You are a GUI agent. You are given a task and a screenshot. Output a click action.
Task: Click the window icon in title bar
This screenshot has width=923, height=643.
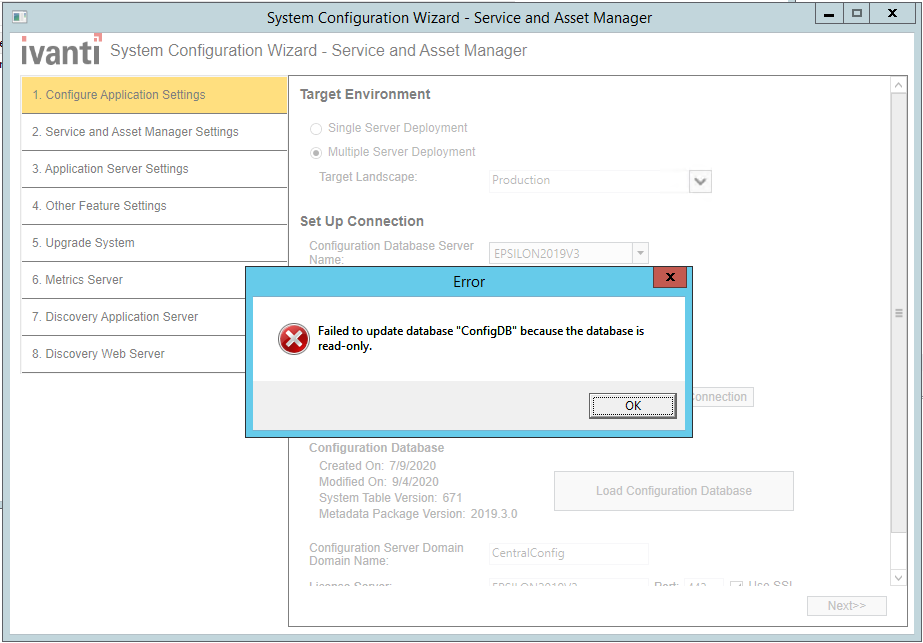[x=19, y=17]
